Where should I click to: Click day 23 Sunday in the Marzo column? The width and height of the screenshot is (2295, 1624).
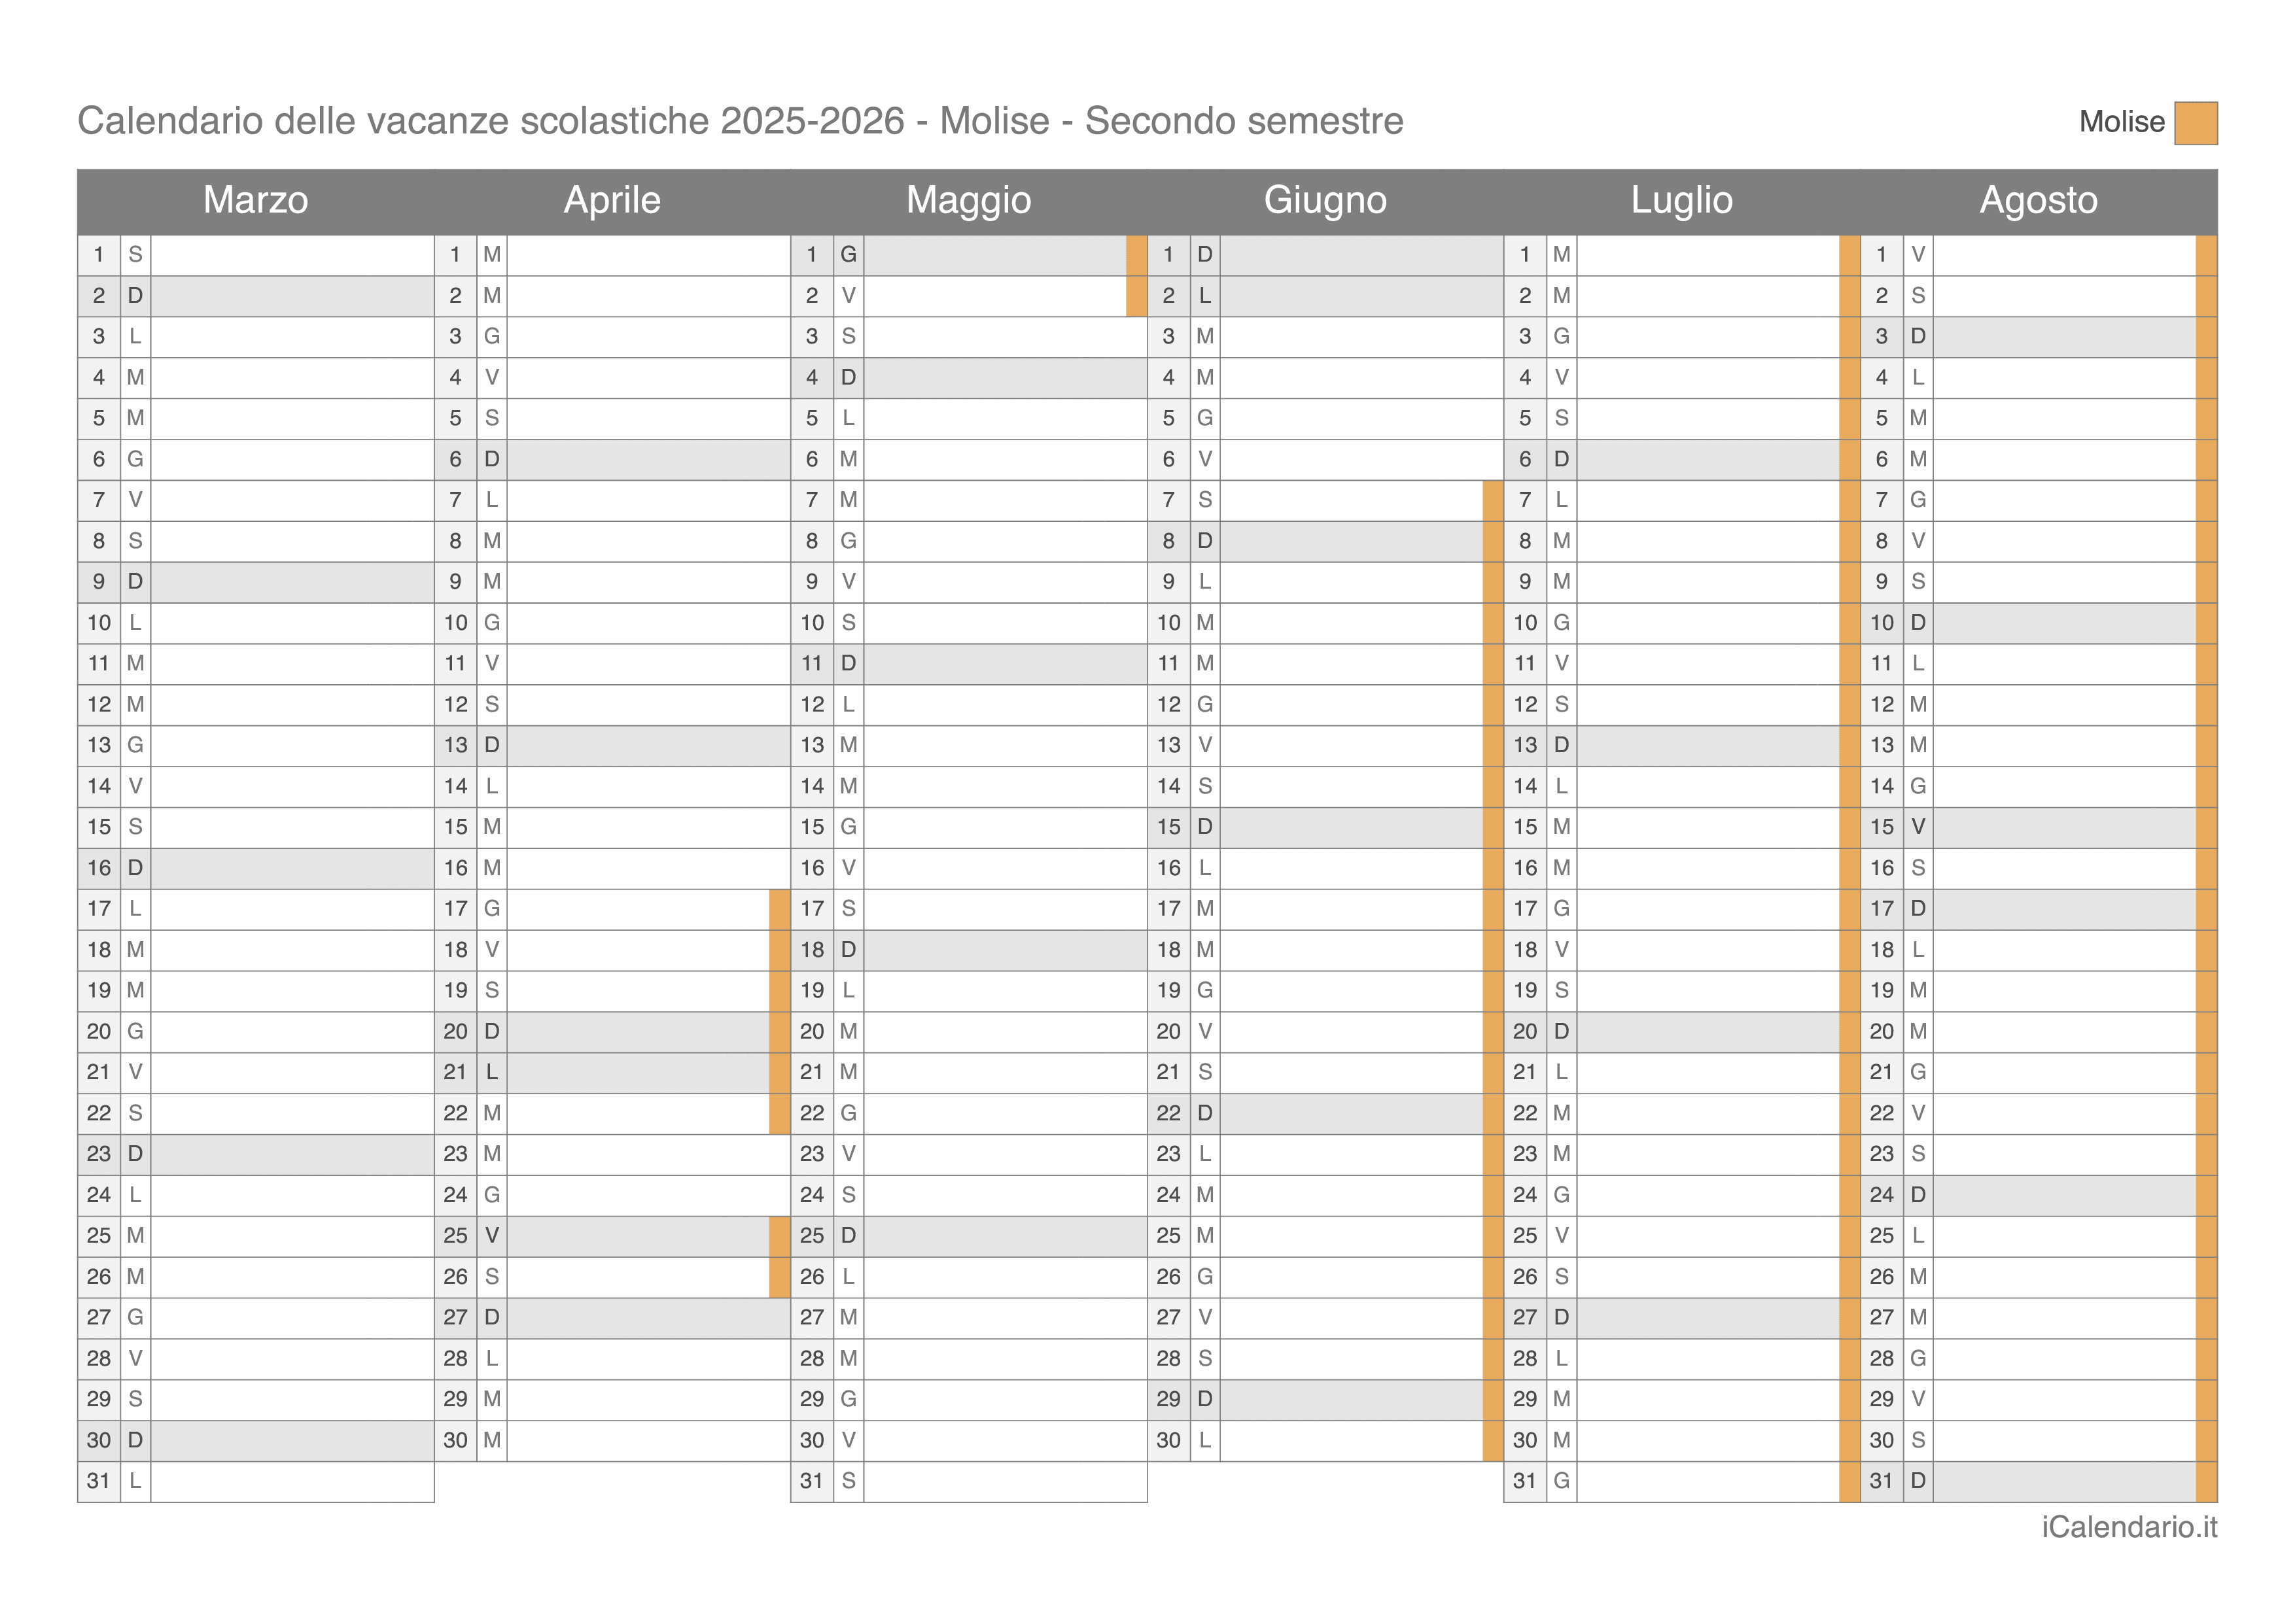[x=256, y=1154]
